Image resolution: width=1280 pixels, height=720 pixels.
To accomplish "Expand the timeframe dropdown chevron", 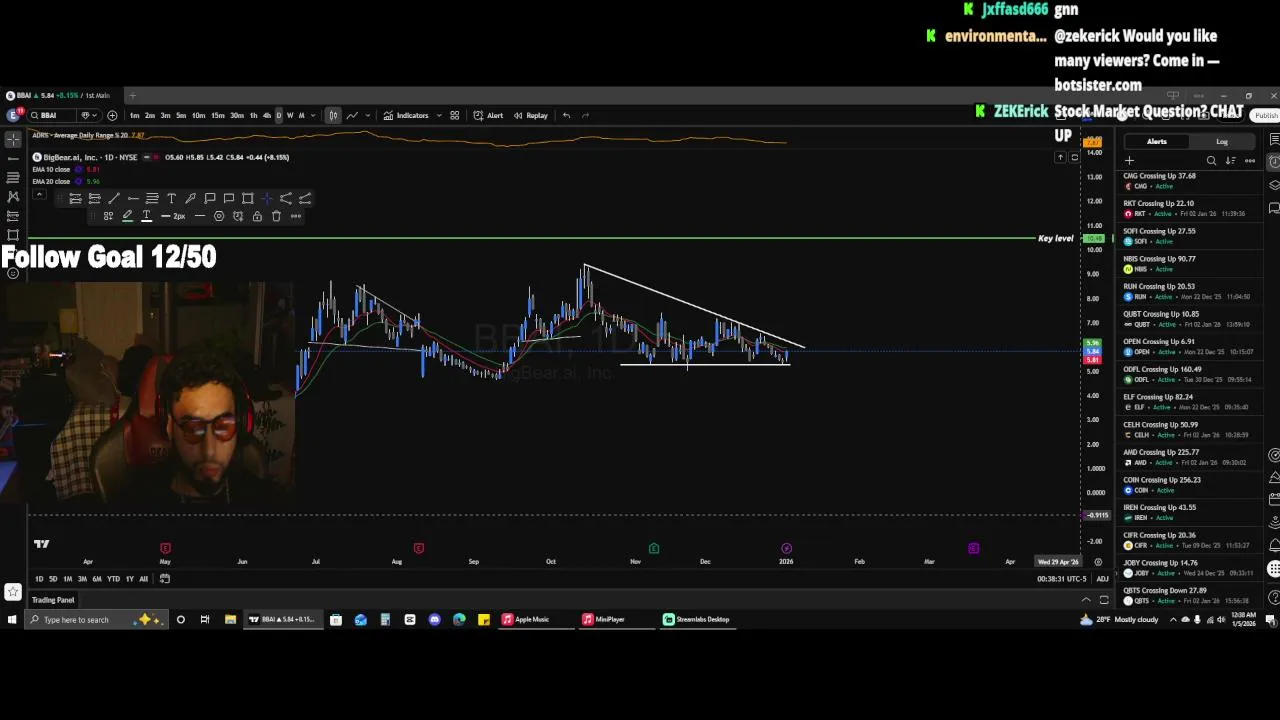I will click(313, 115).
